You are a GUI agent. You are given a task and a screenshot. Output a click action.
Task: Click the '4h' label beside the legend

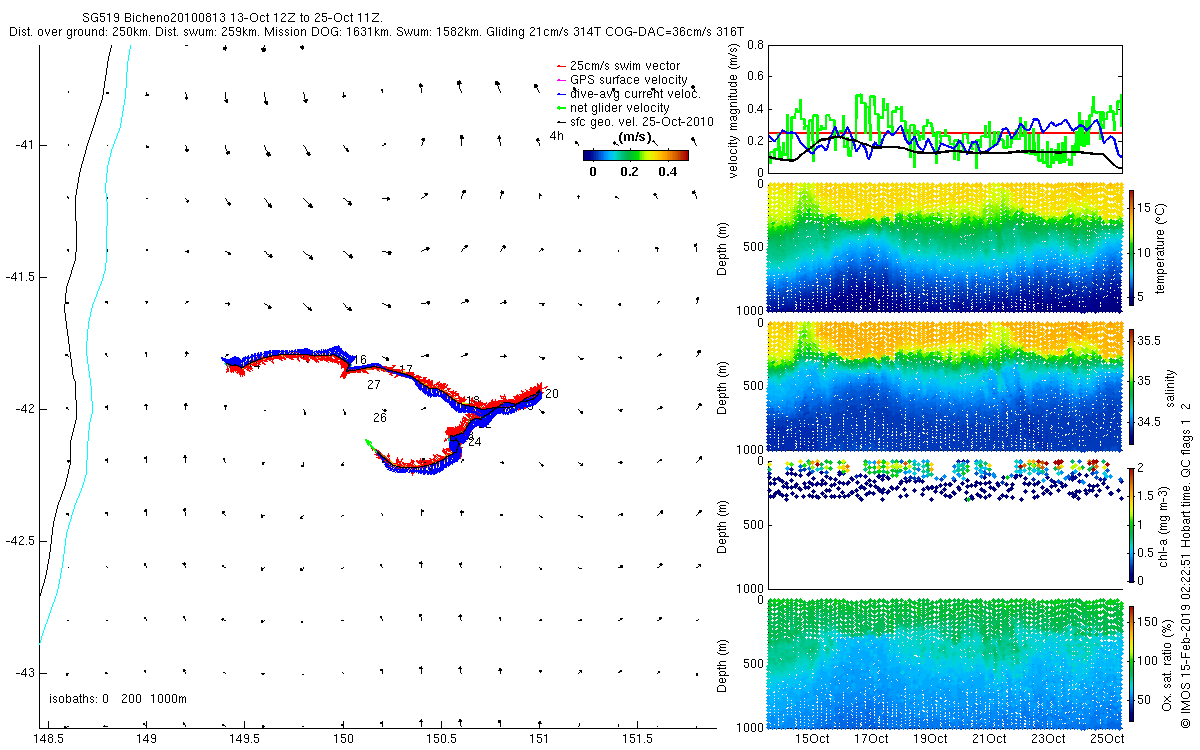(x=557, y=135)
